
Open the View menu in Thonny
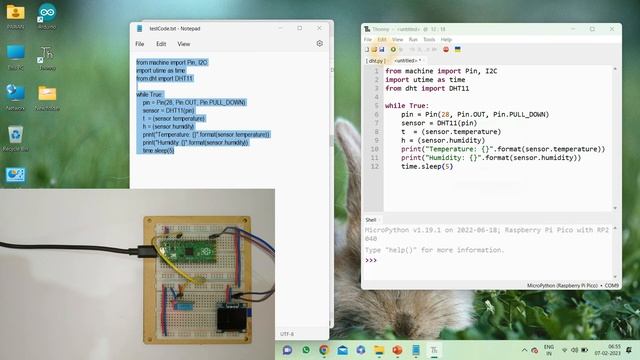(x=397, y=40)
